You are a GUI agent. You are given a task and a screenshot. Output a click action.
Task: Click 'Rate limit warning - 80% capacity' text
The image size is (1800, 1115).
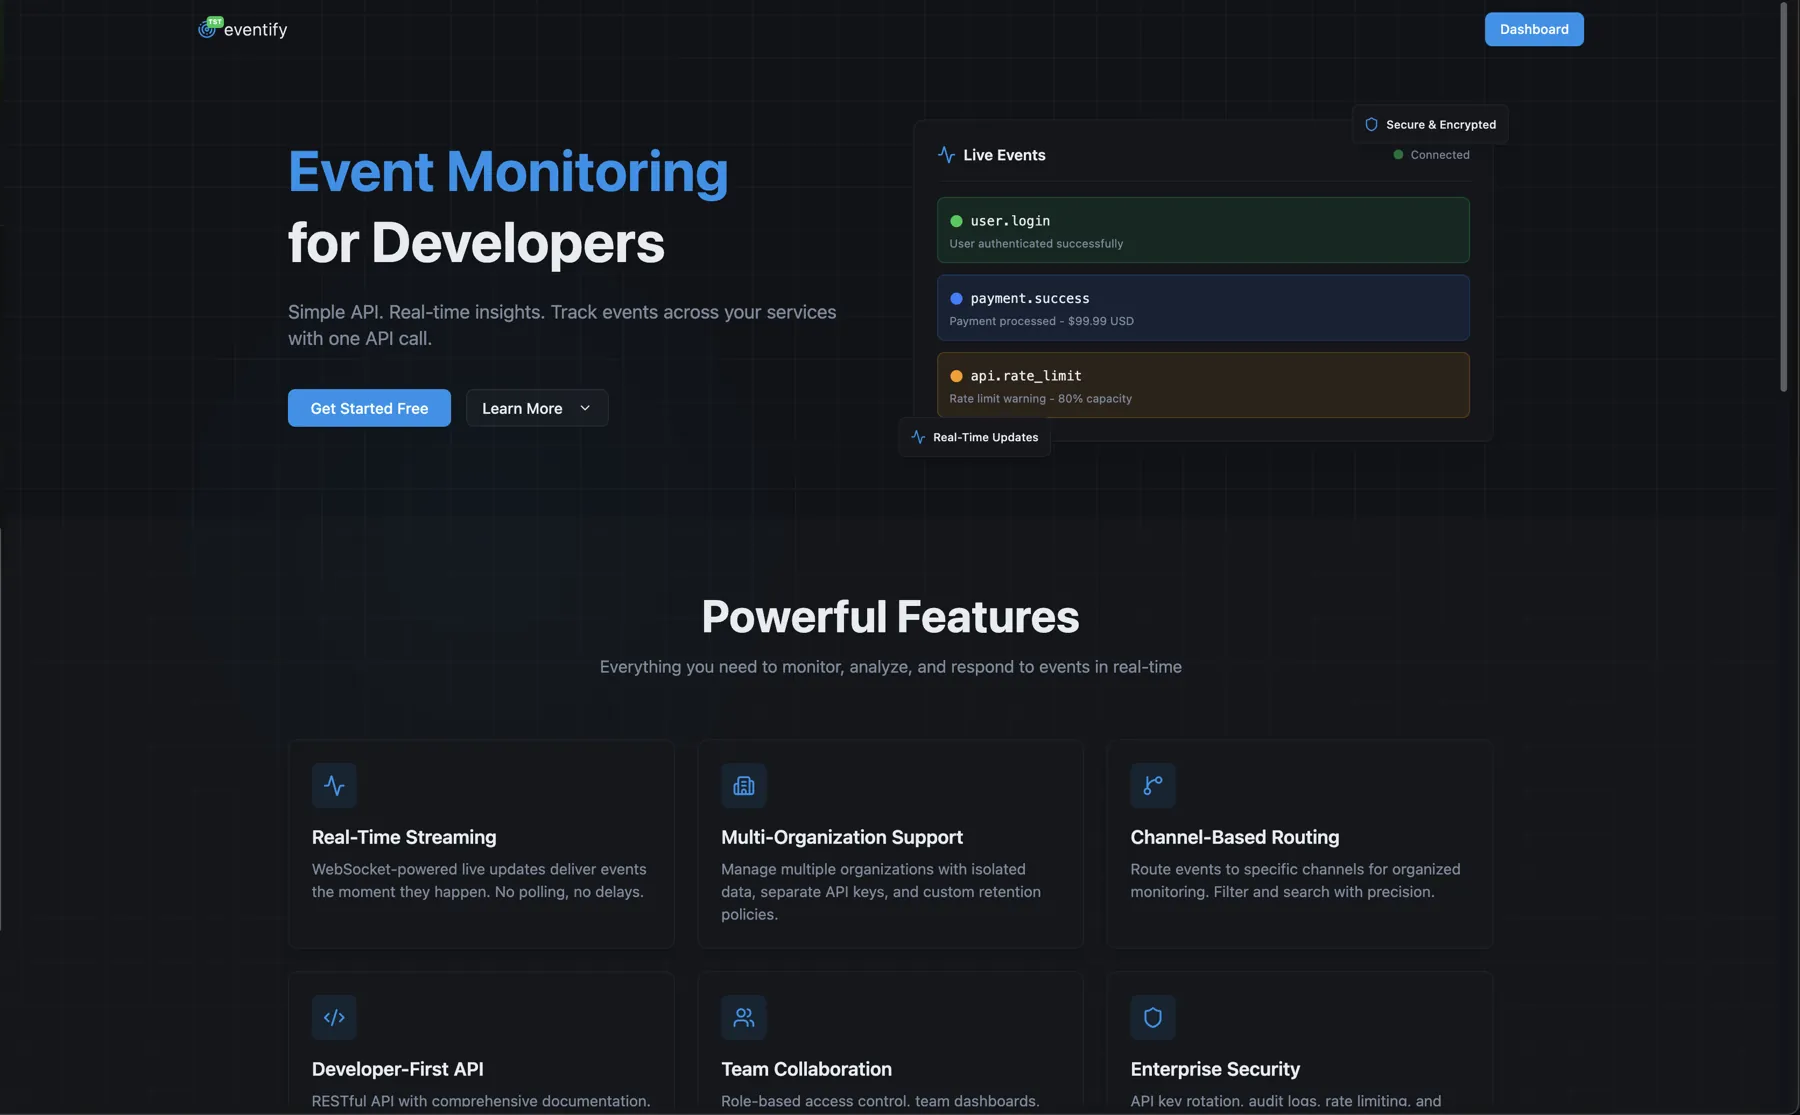click(1040, 399)
